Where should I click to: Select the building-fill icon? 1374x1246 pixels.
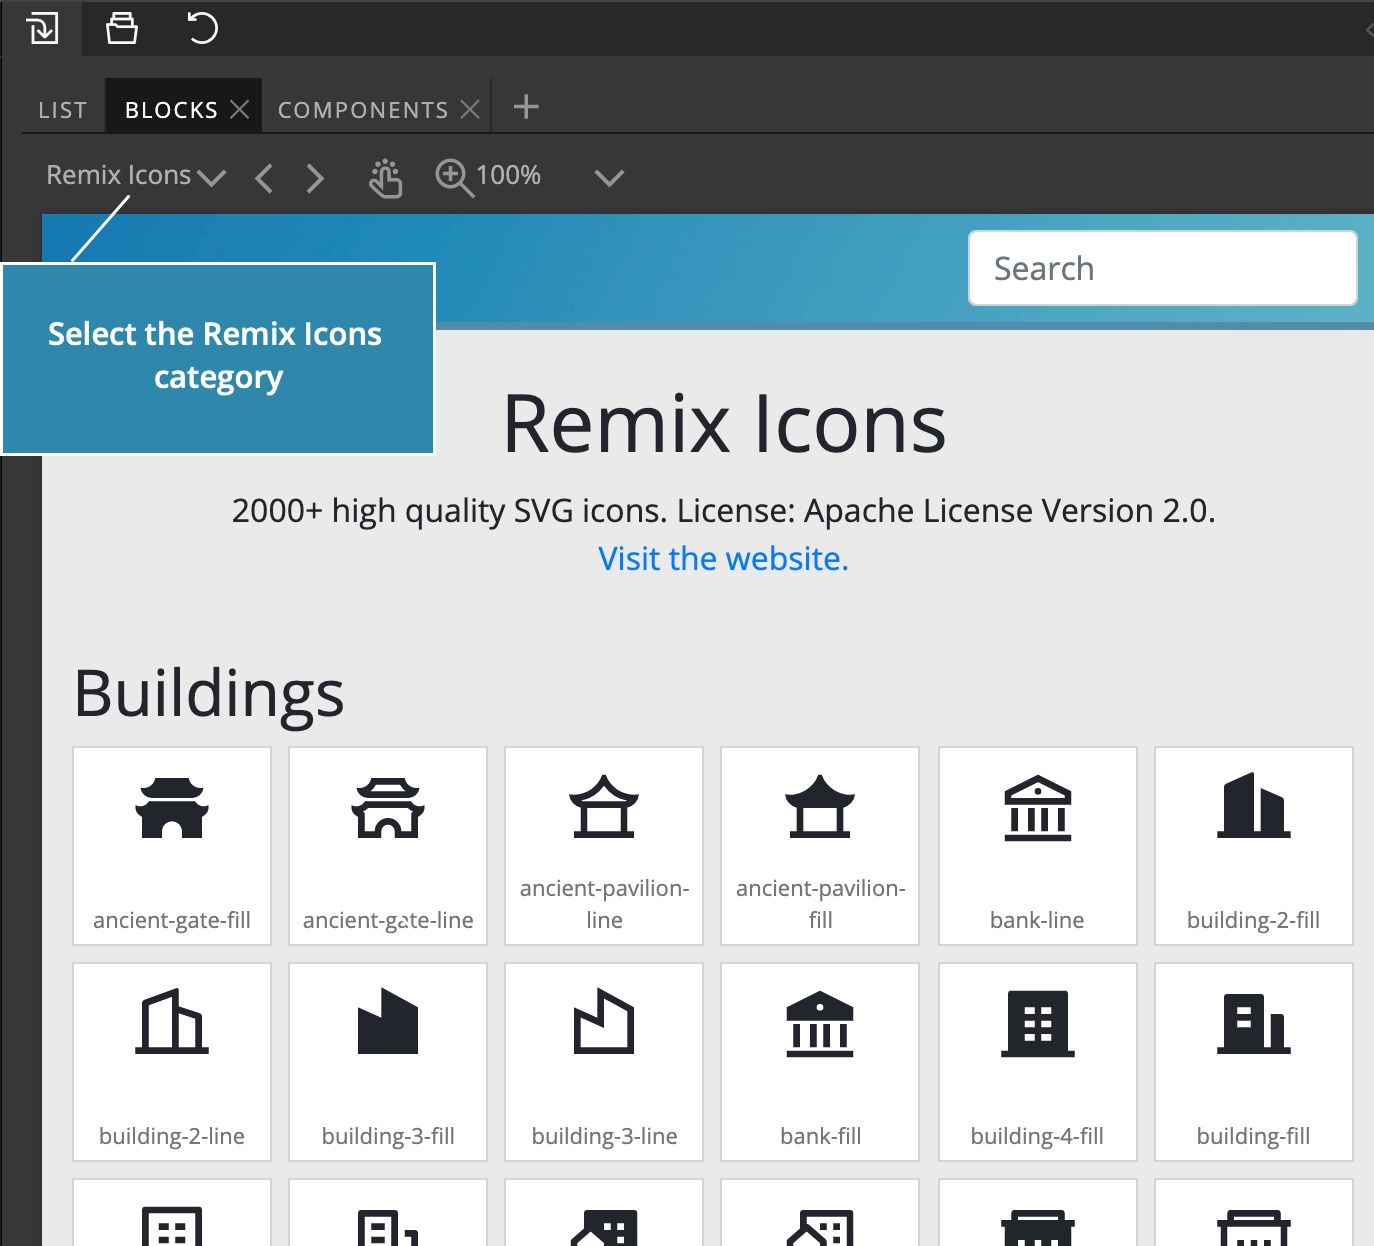1254,1062
